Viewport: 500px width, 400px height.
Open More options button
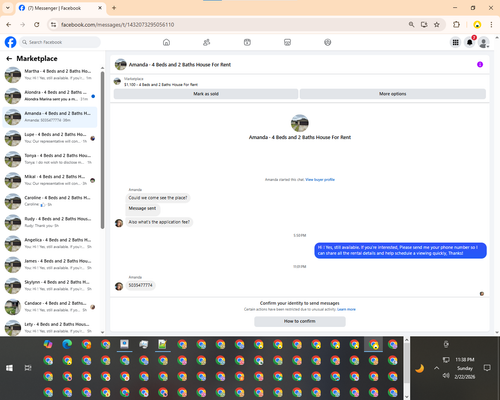click(x=393, y=94)
